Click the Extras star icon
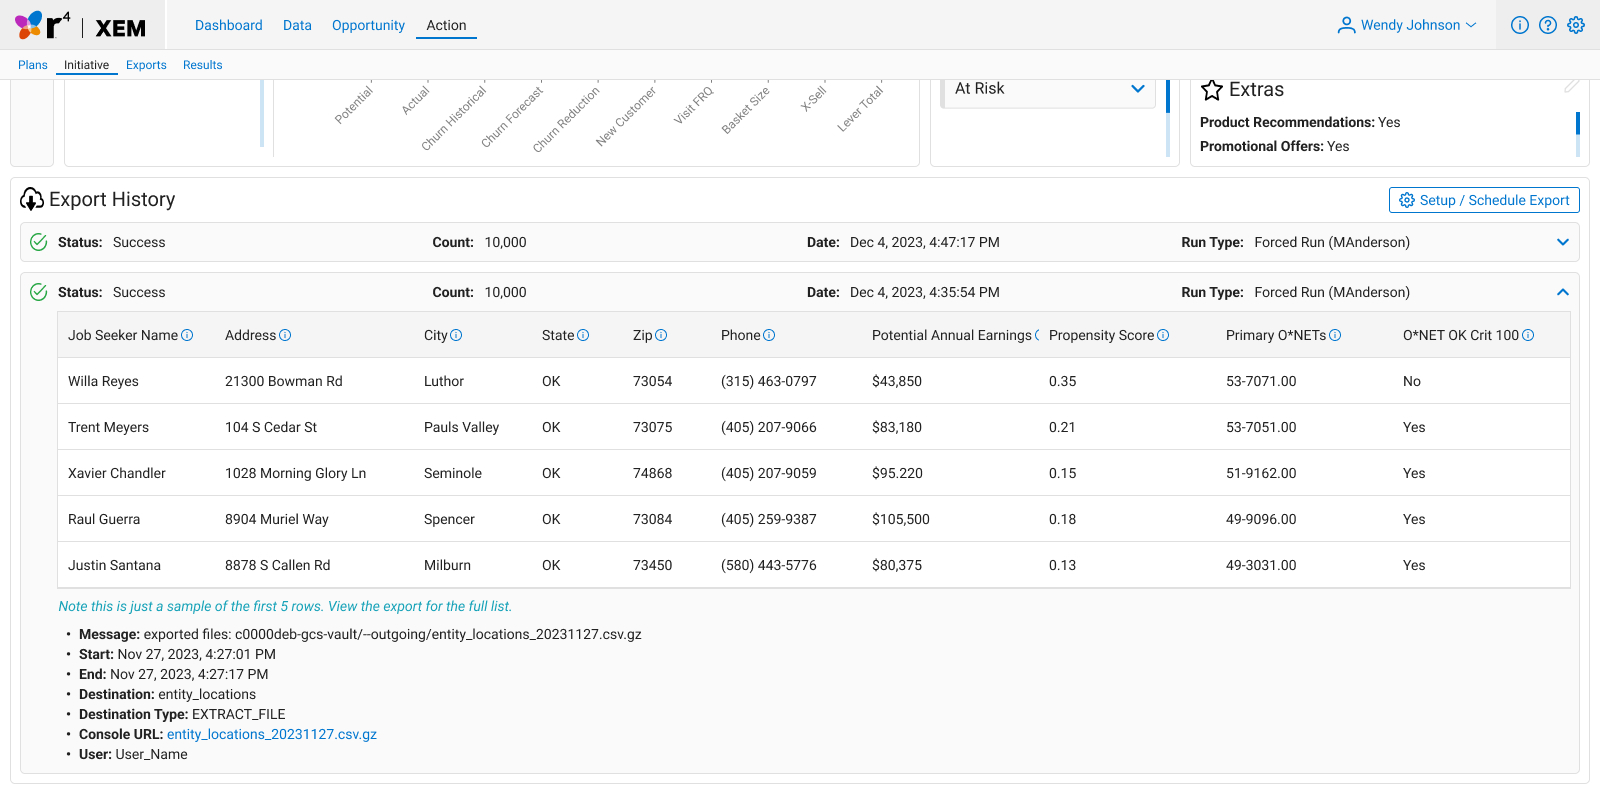Viewport: 1600px width, 800px height. [1212, 90]
